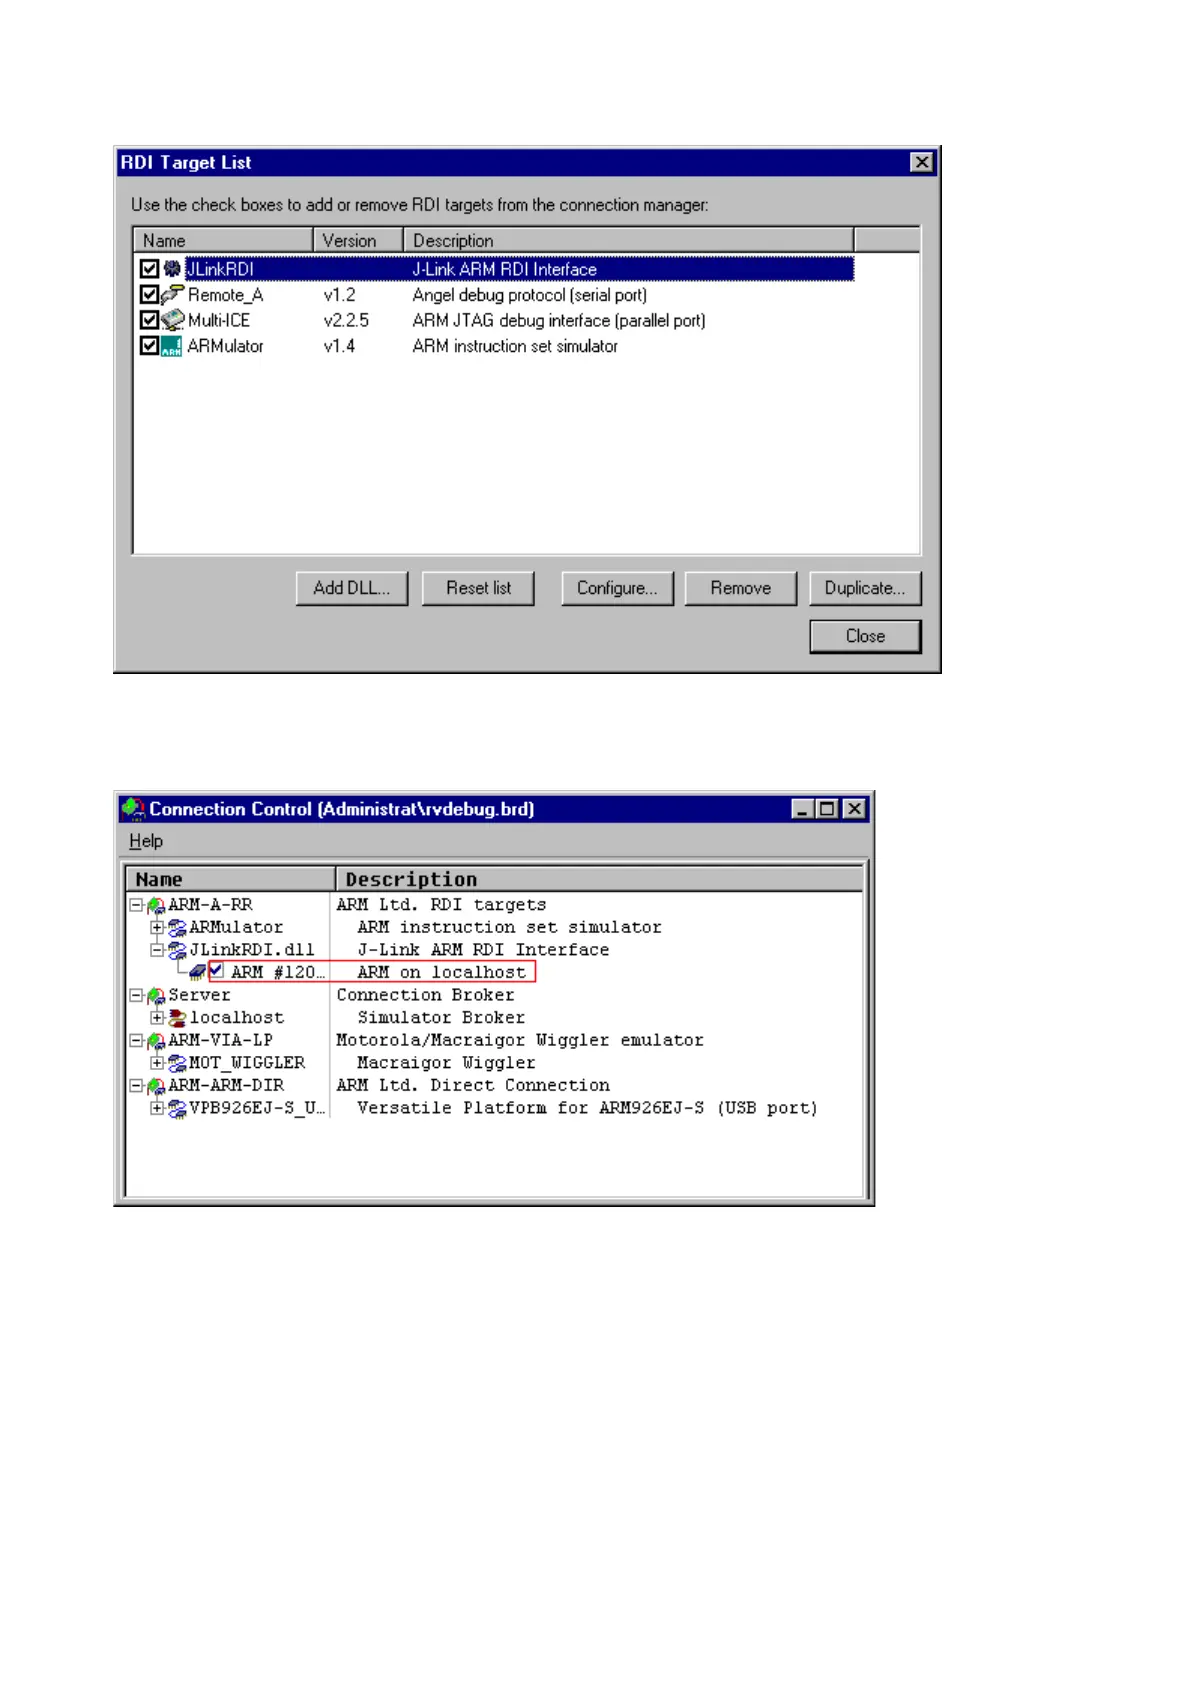
Task: Click the Remove button
Action: tap(741, 588)
